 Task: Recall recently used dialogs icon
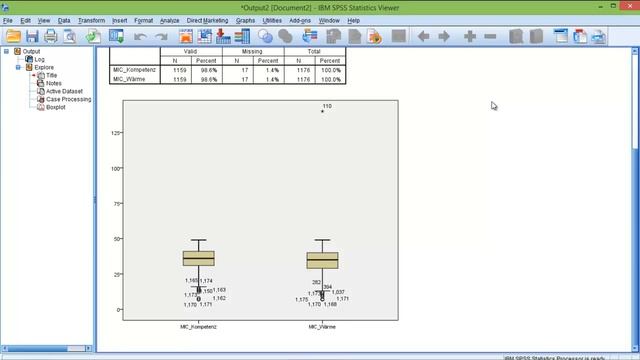coord(117,36)
